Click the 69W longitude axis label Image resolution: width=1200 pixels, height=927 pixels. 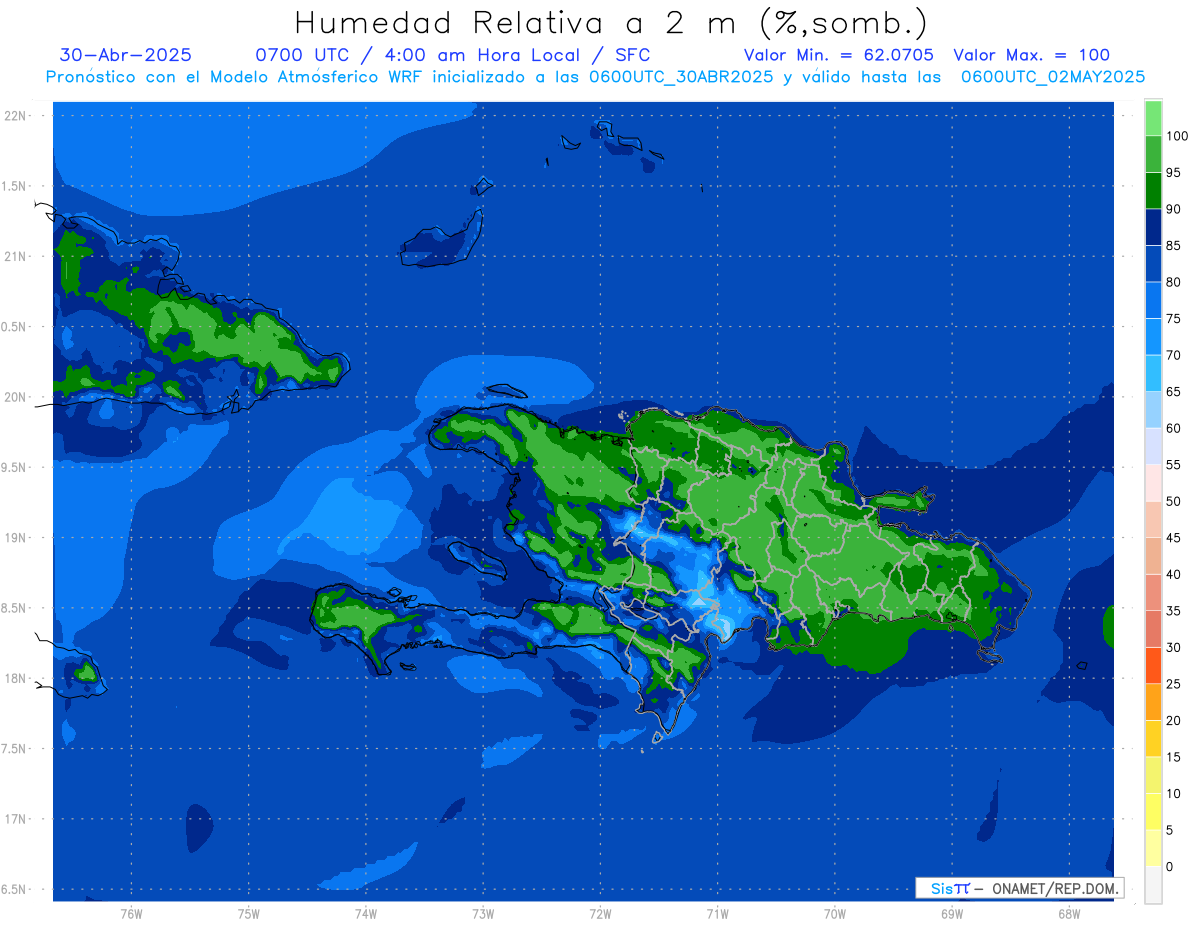click(x=952, y=914)
